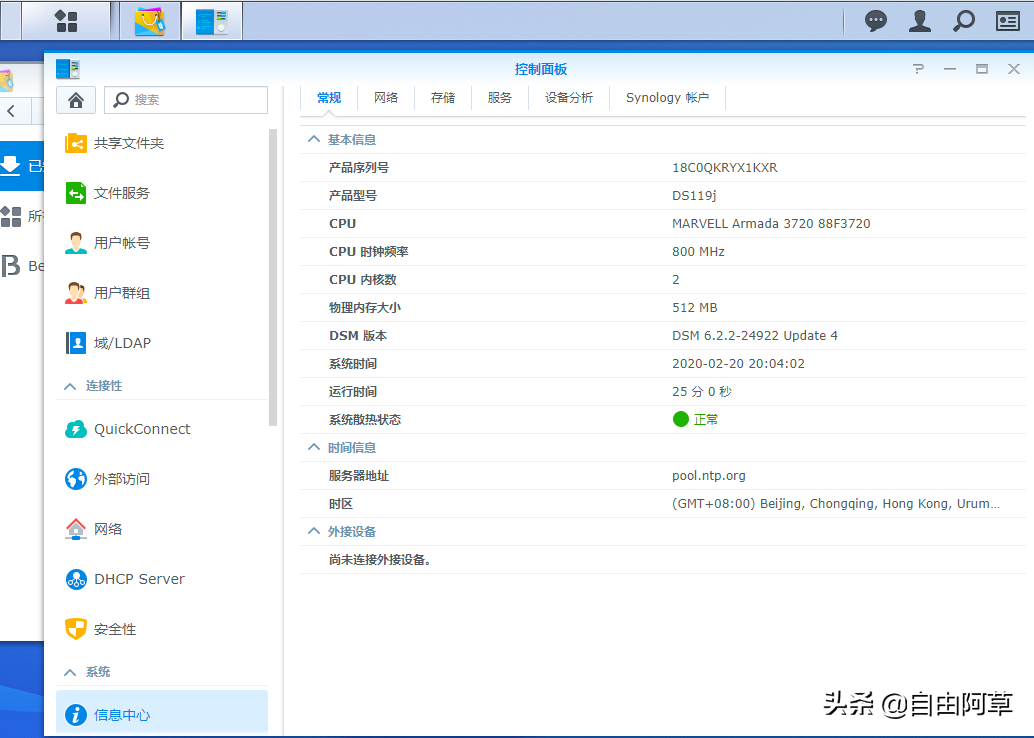This screenshot has height=738, width=1034.
Task: Open Package Center from the taskbar
Action: [x=150, y=21]
